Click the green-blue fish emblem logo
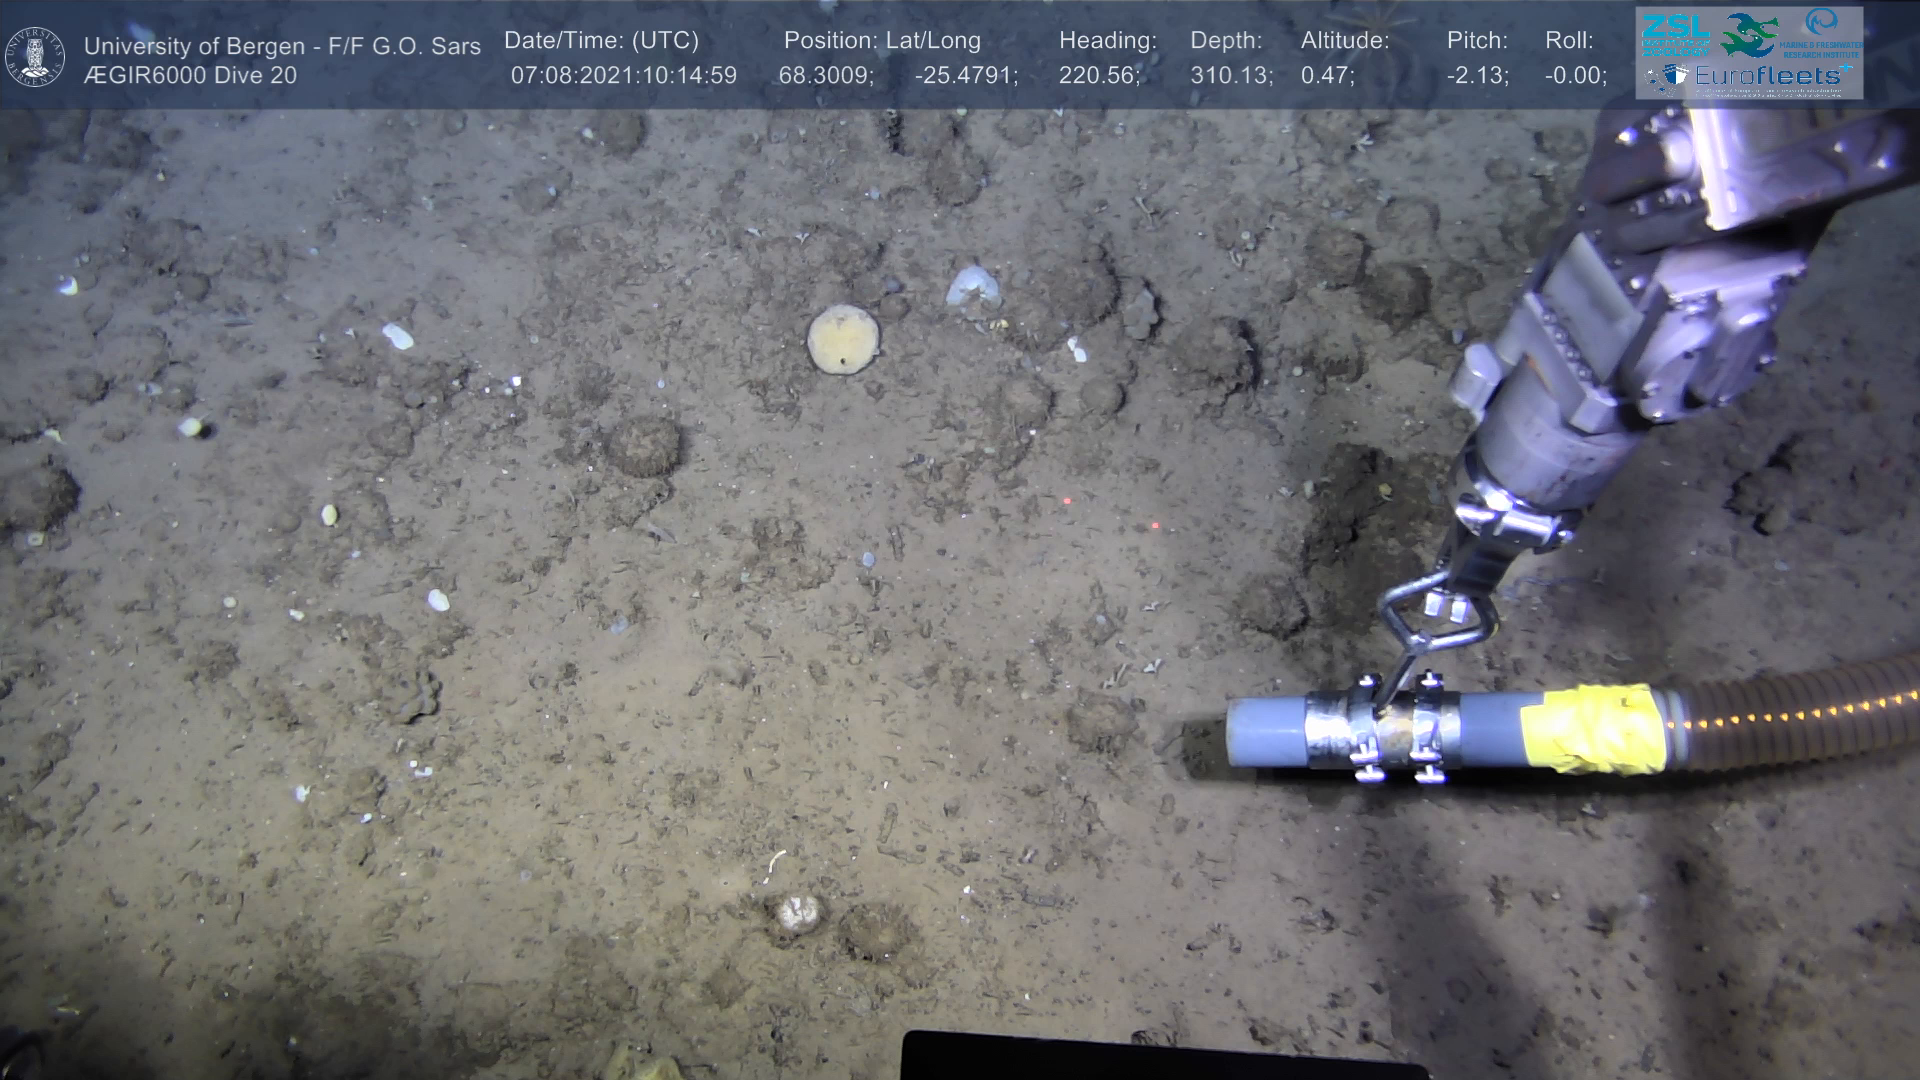 point(1750,35)
